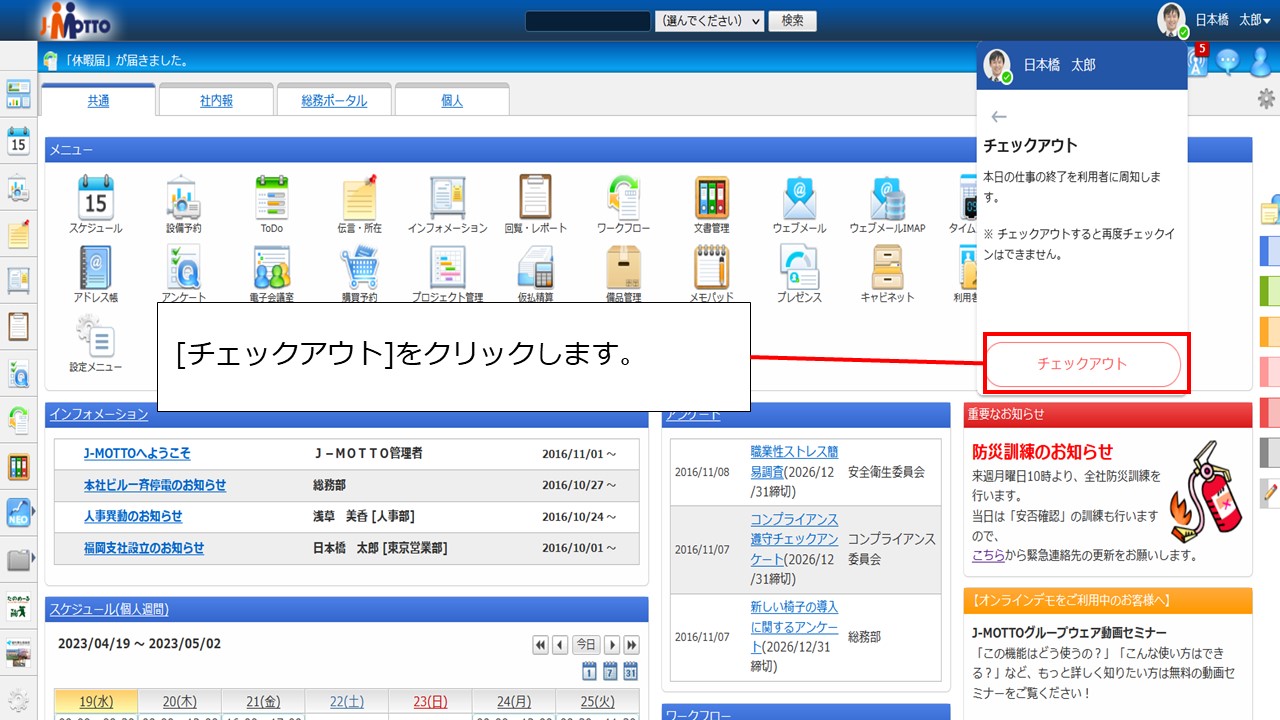Switch to the 社内報 tab
1280x720 pixels.
pyautogui.click(x=216, y=101)
